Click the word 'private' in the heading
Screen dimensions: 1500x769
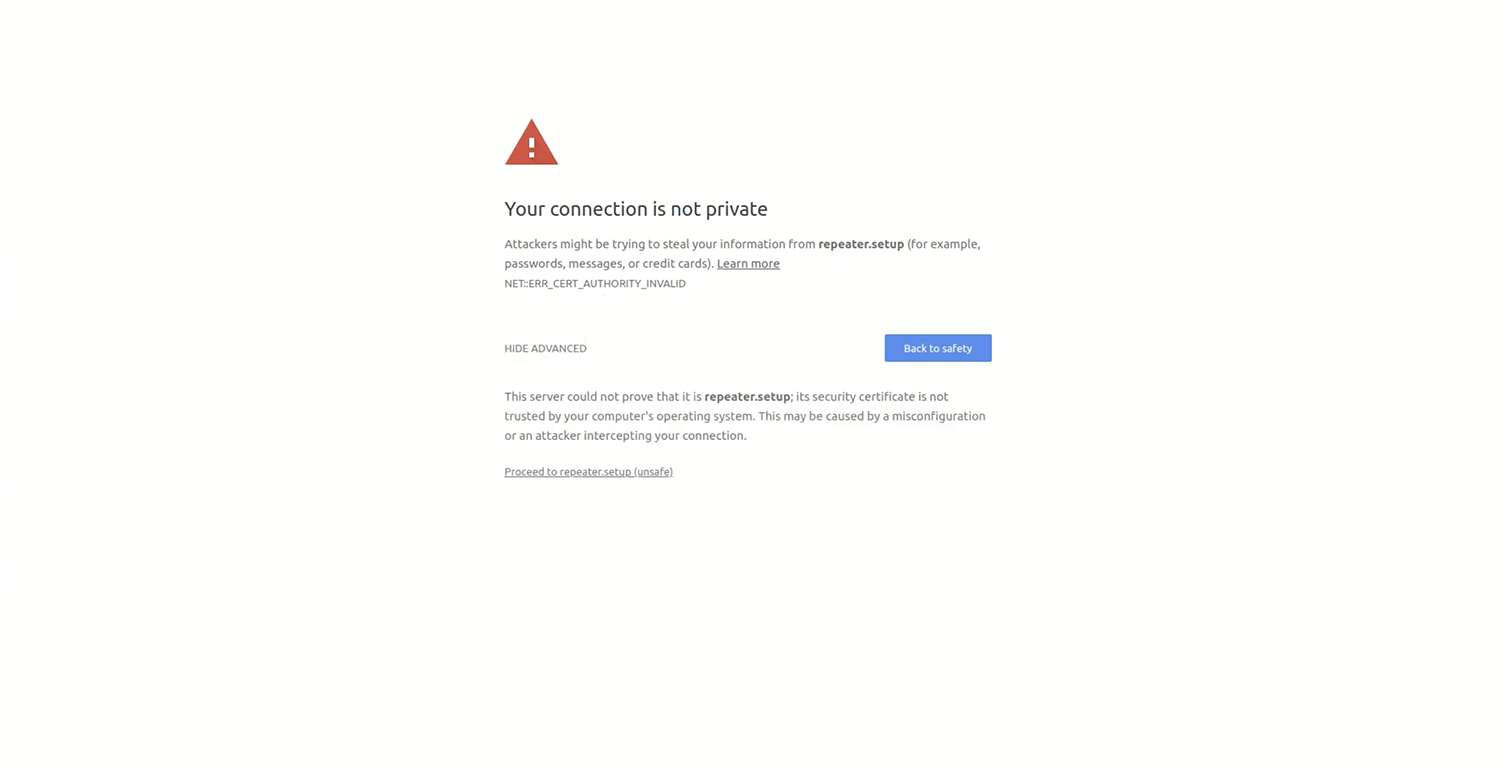(736, 209)
